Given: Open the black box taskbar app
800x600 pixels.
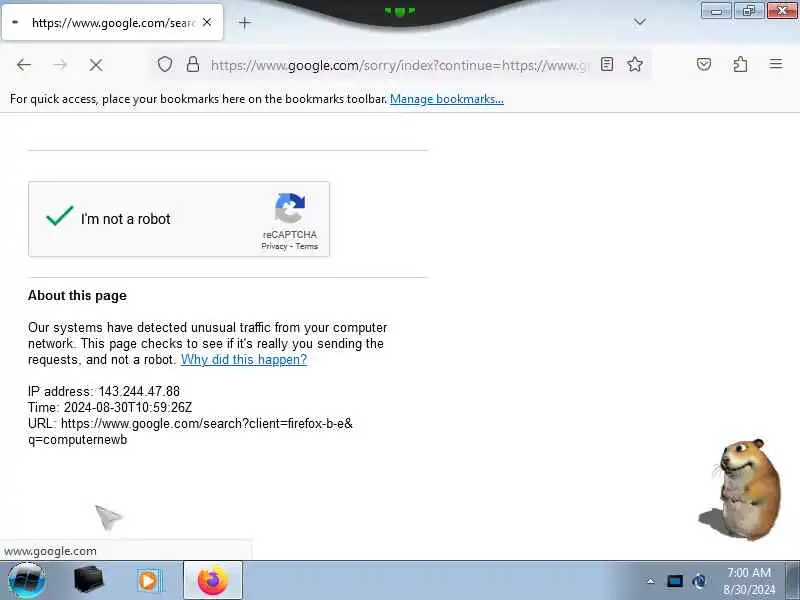Looking at the screenshot, I should click(x=88, y=580).
